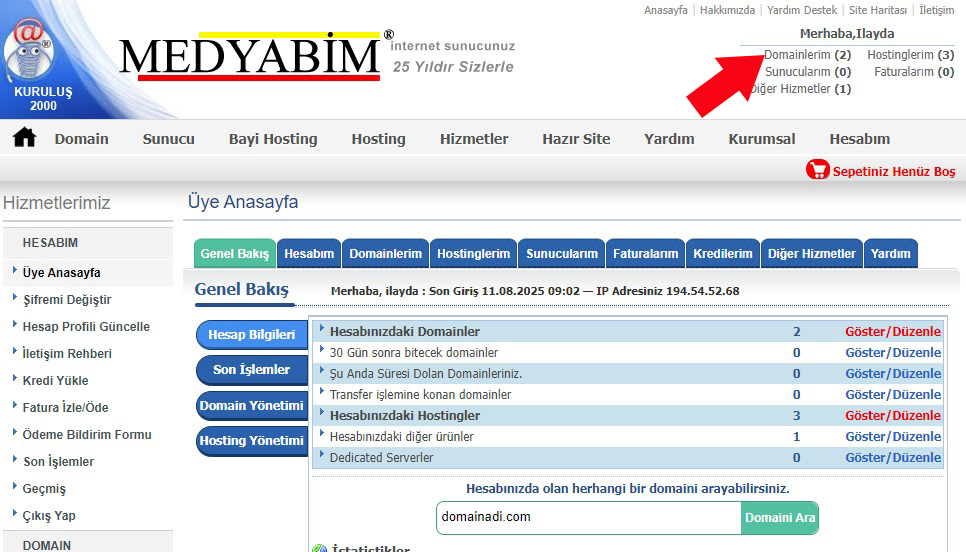Click Sunucularım (0) in the user panel
Viewport: 966px width, 552px height.
[808, 72]
